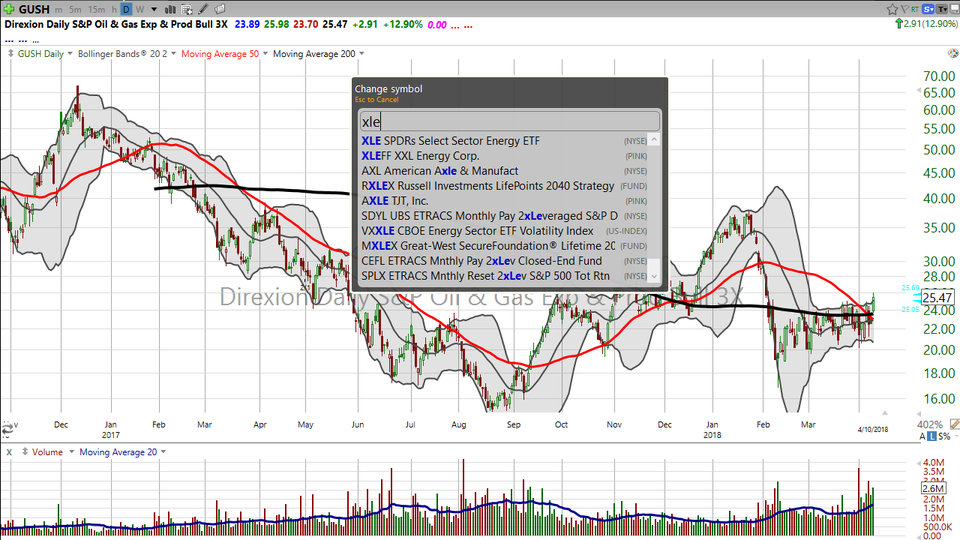Click the gray arrow beside 65.00 price
Image resolution: width=960 pixels, height=540 pixels.
918,91
